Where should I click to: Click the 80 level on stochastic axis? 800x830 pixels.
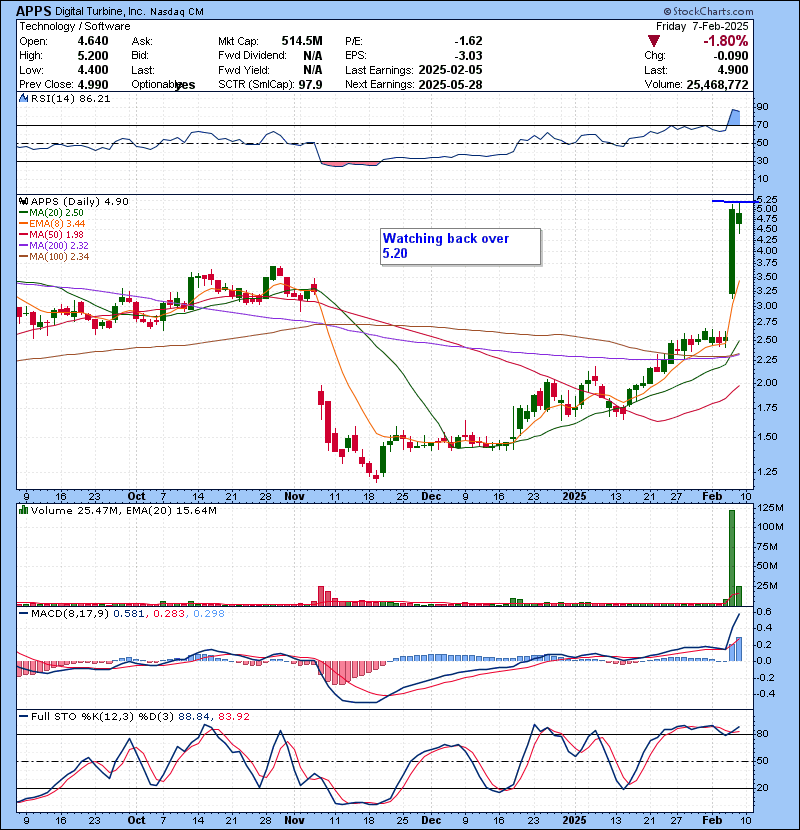[763, 734]
